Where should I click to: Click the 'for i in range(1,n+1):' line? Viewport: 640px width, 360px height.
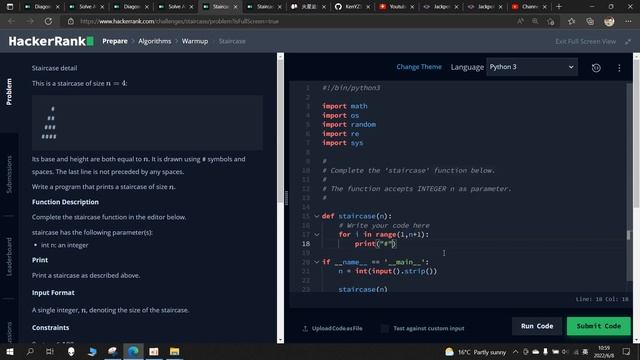pos(383,234)
